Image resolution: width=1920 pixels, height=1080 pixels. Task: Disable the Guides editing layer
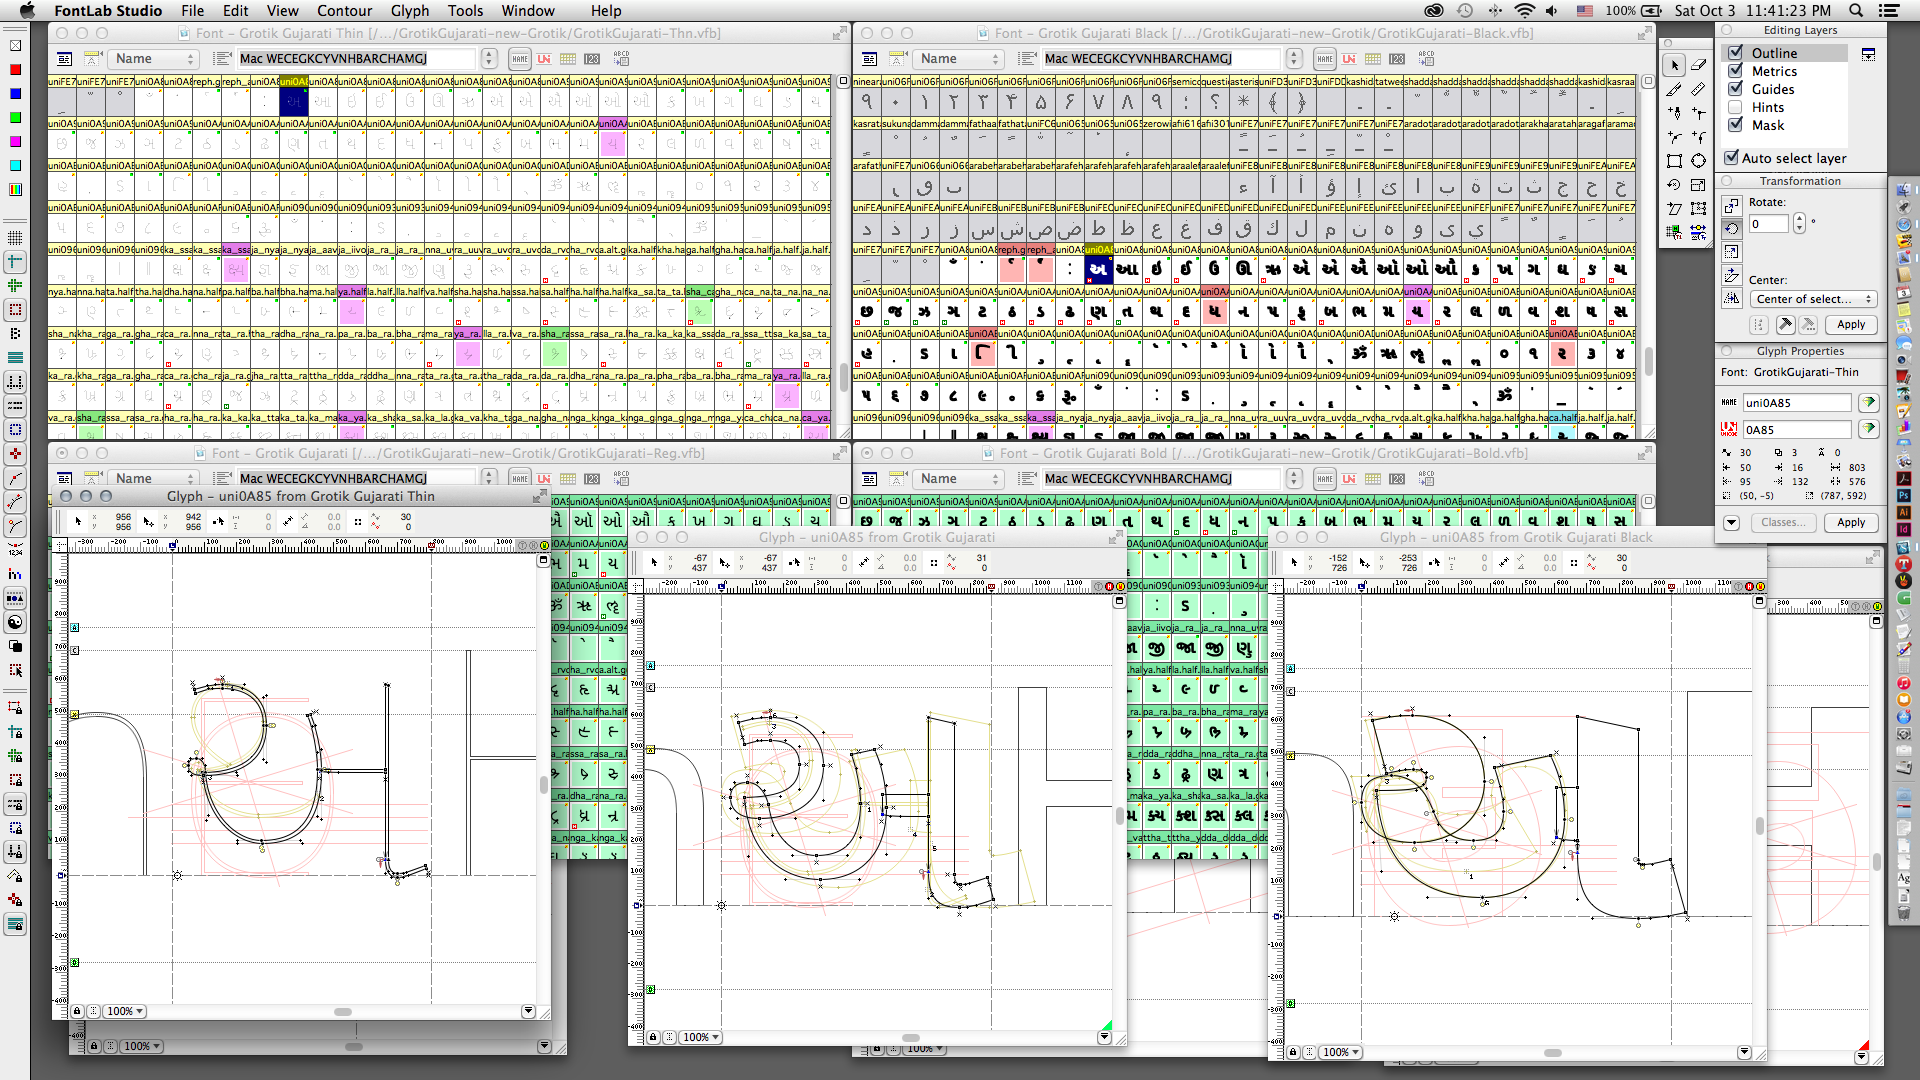click(x=1737, y=89)
